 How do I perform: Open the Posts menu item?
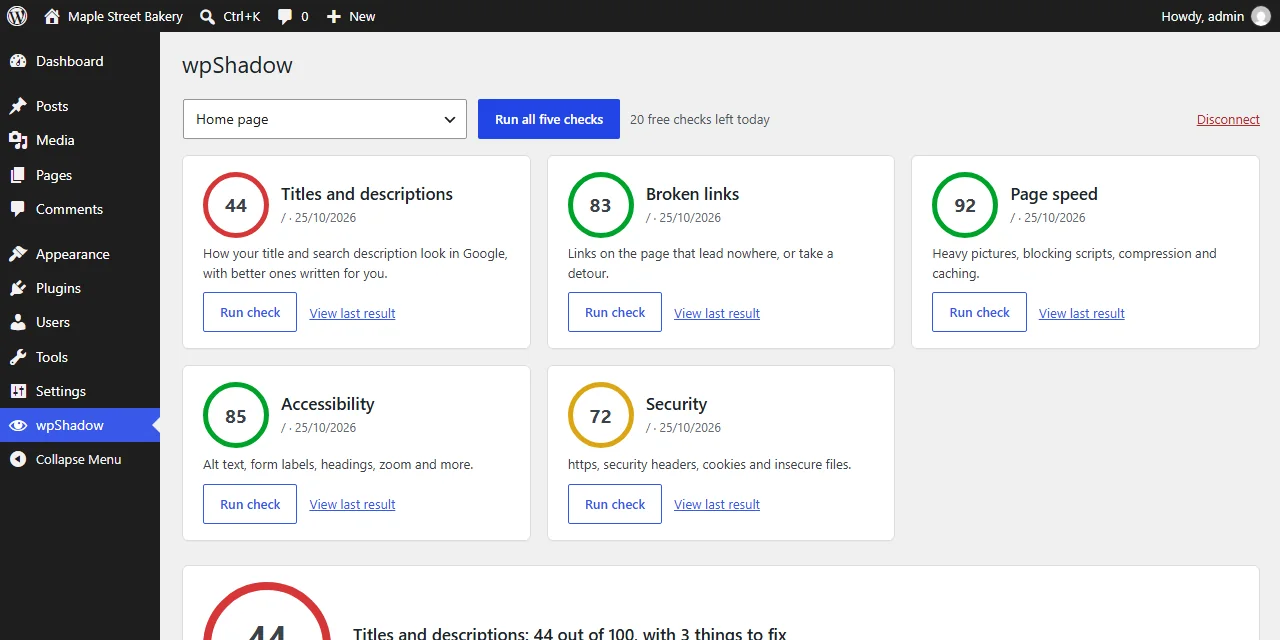click(80, 106)
